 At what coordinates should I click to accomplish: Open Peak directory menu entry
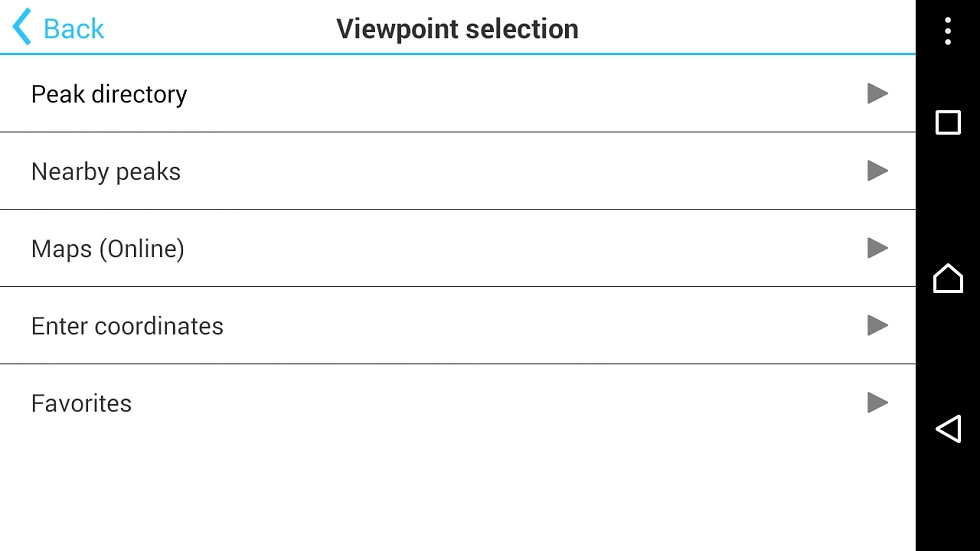coord(109,94)
